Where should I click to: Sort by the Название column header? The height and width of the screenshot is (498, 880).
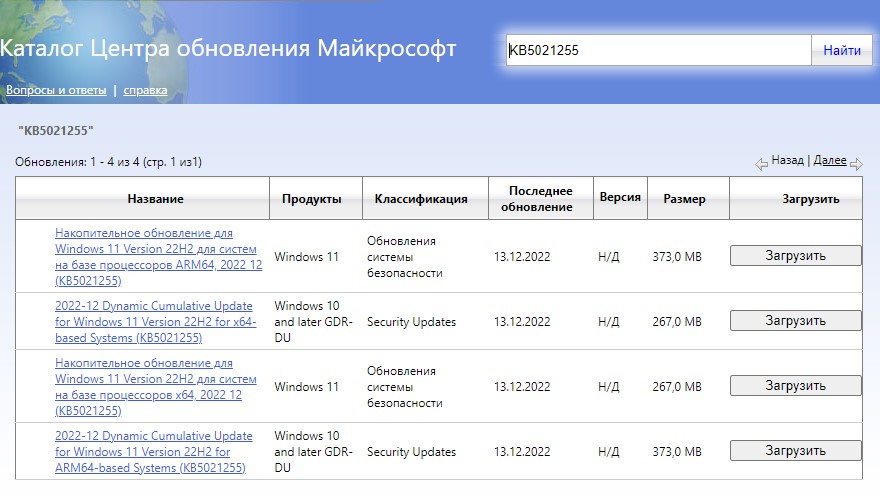pyautogui.click(x=143, y=198)
